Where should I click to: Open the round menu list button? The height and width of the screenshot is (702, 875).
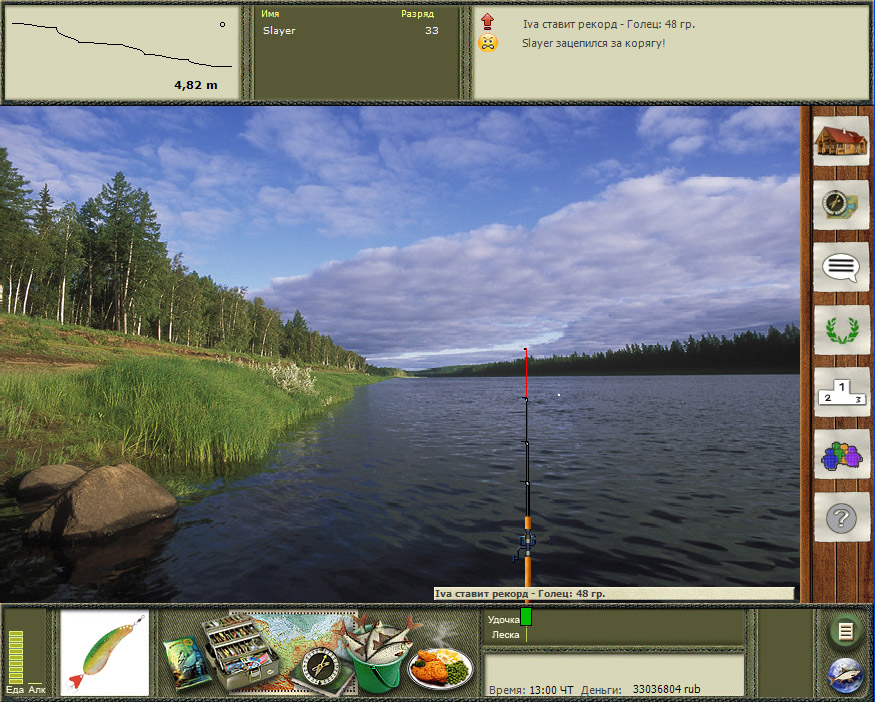pyautogui.click(x=846, y=631)
